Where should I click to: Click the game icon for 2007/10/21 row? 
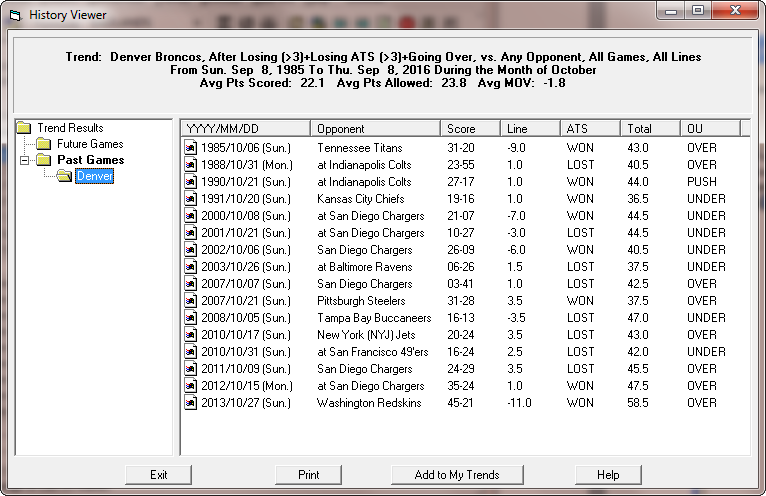(191, 301)
